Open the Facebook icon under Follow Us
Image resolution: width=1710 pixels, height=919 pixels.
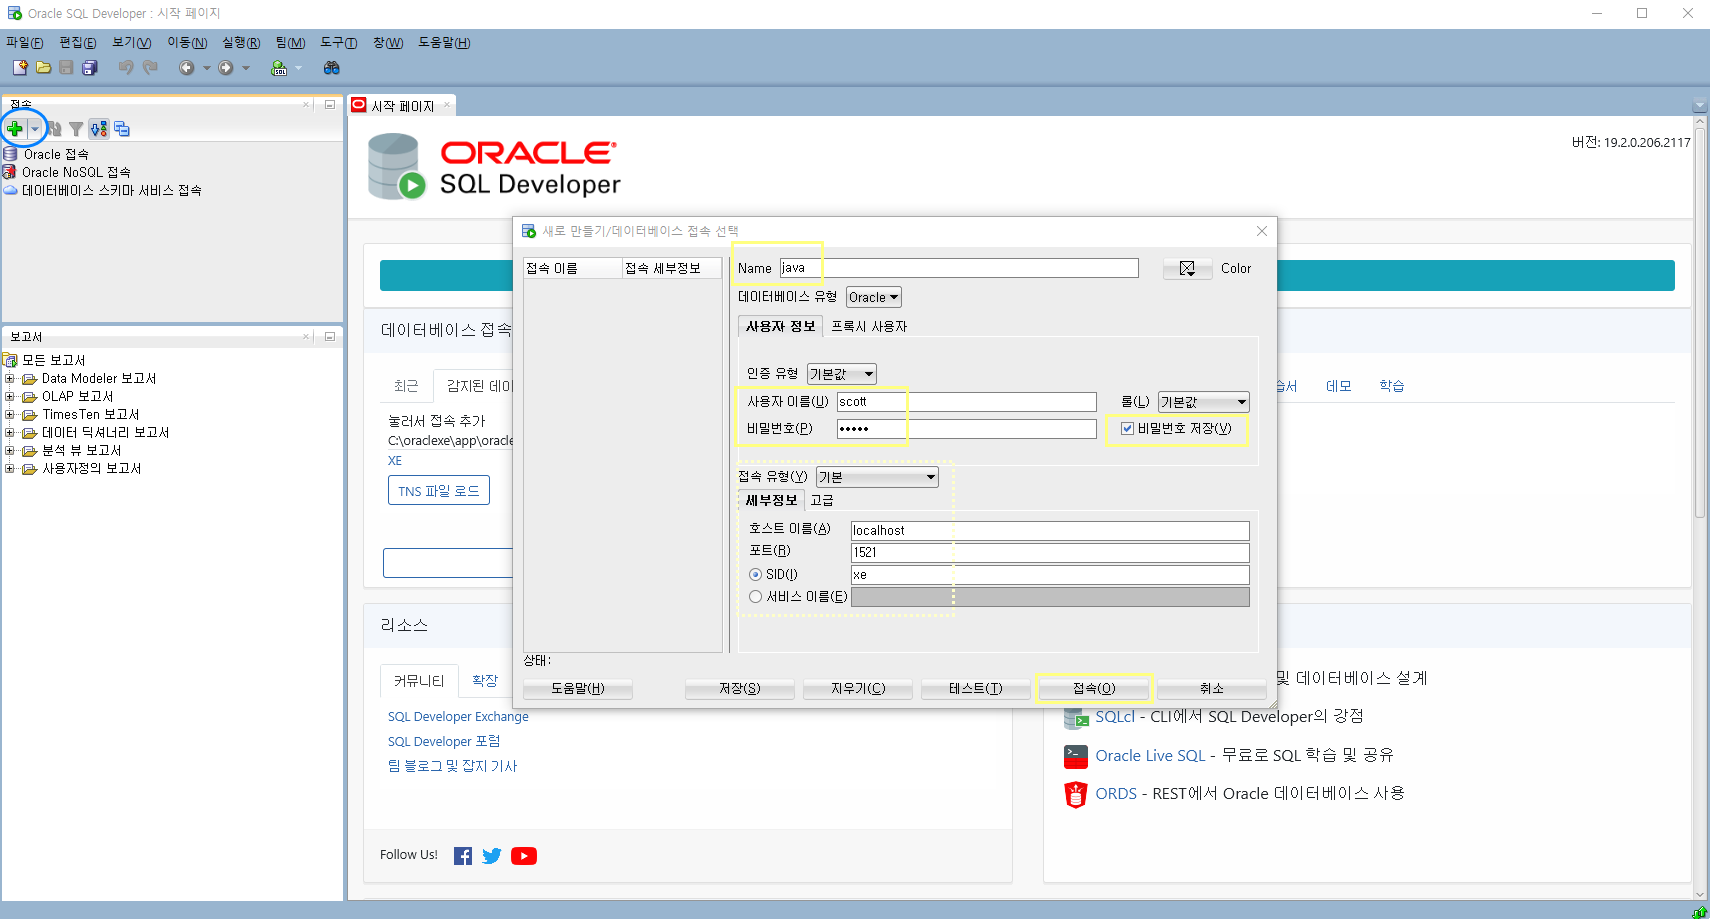(463, 856)
